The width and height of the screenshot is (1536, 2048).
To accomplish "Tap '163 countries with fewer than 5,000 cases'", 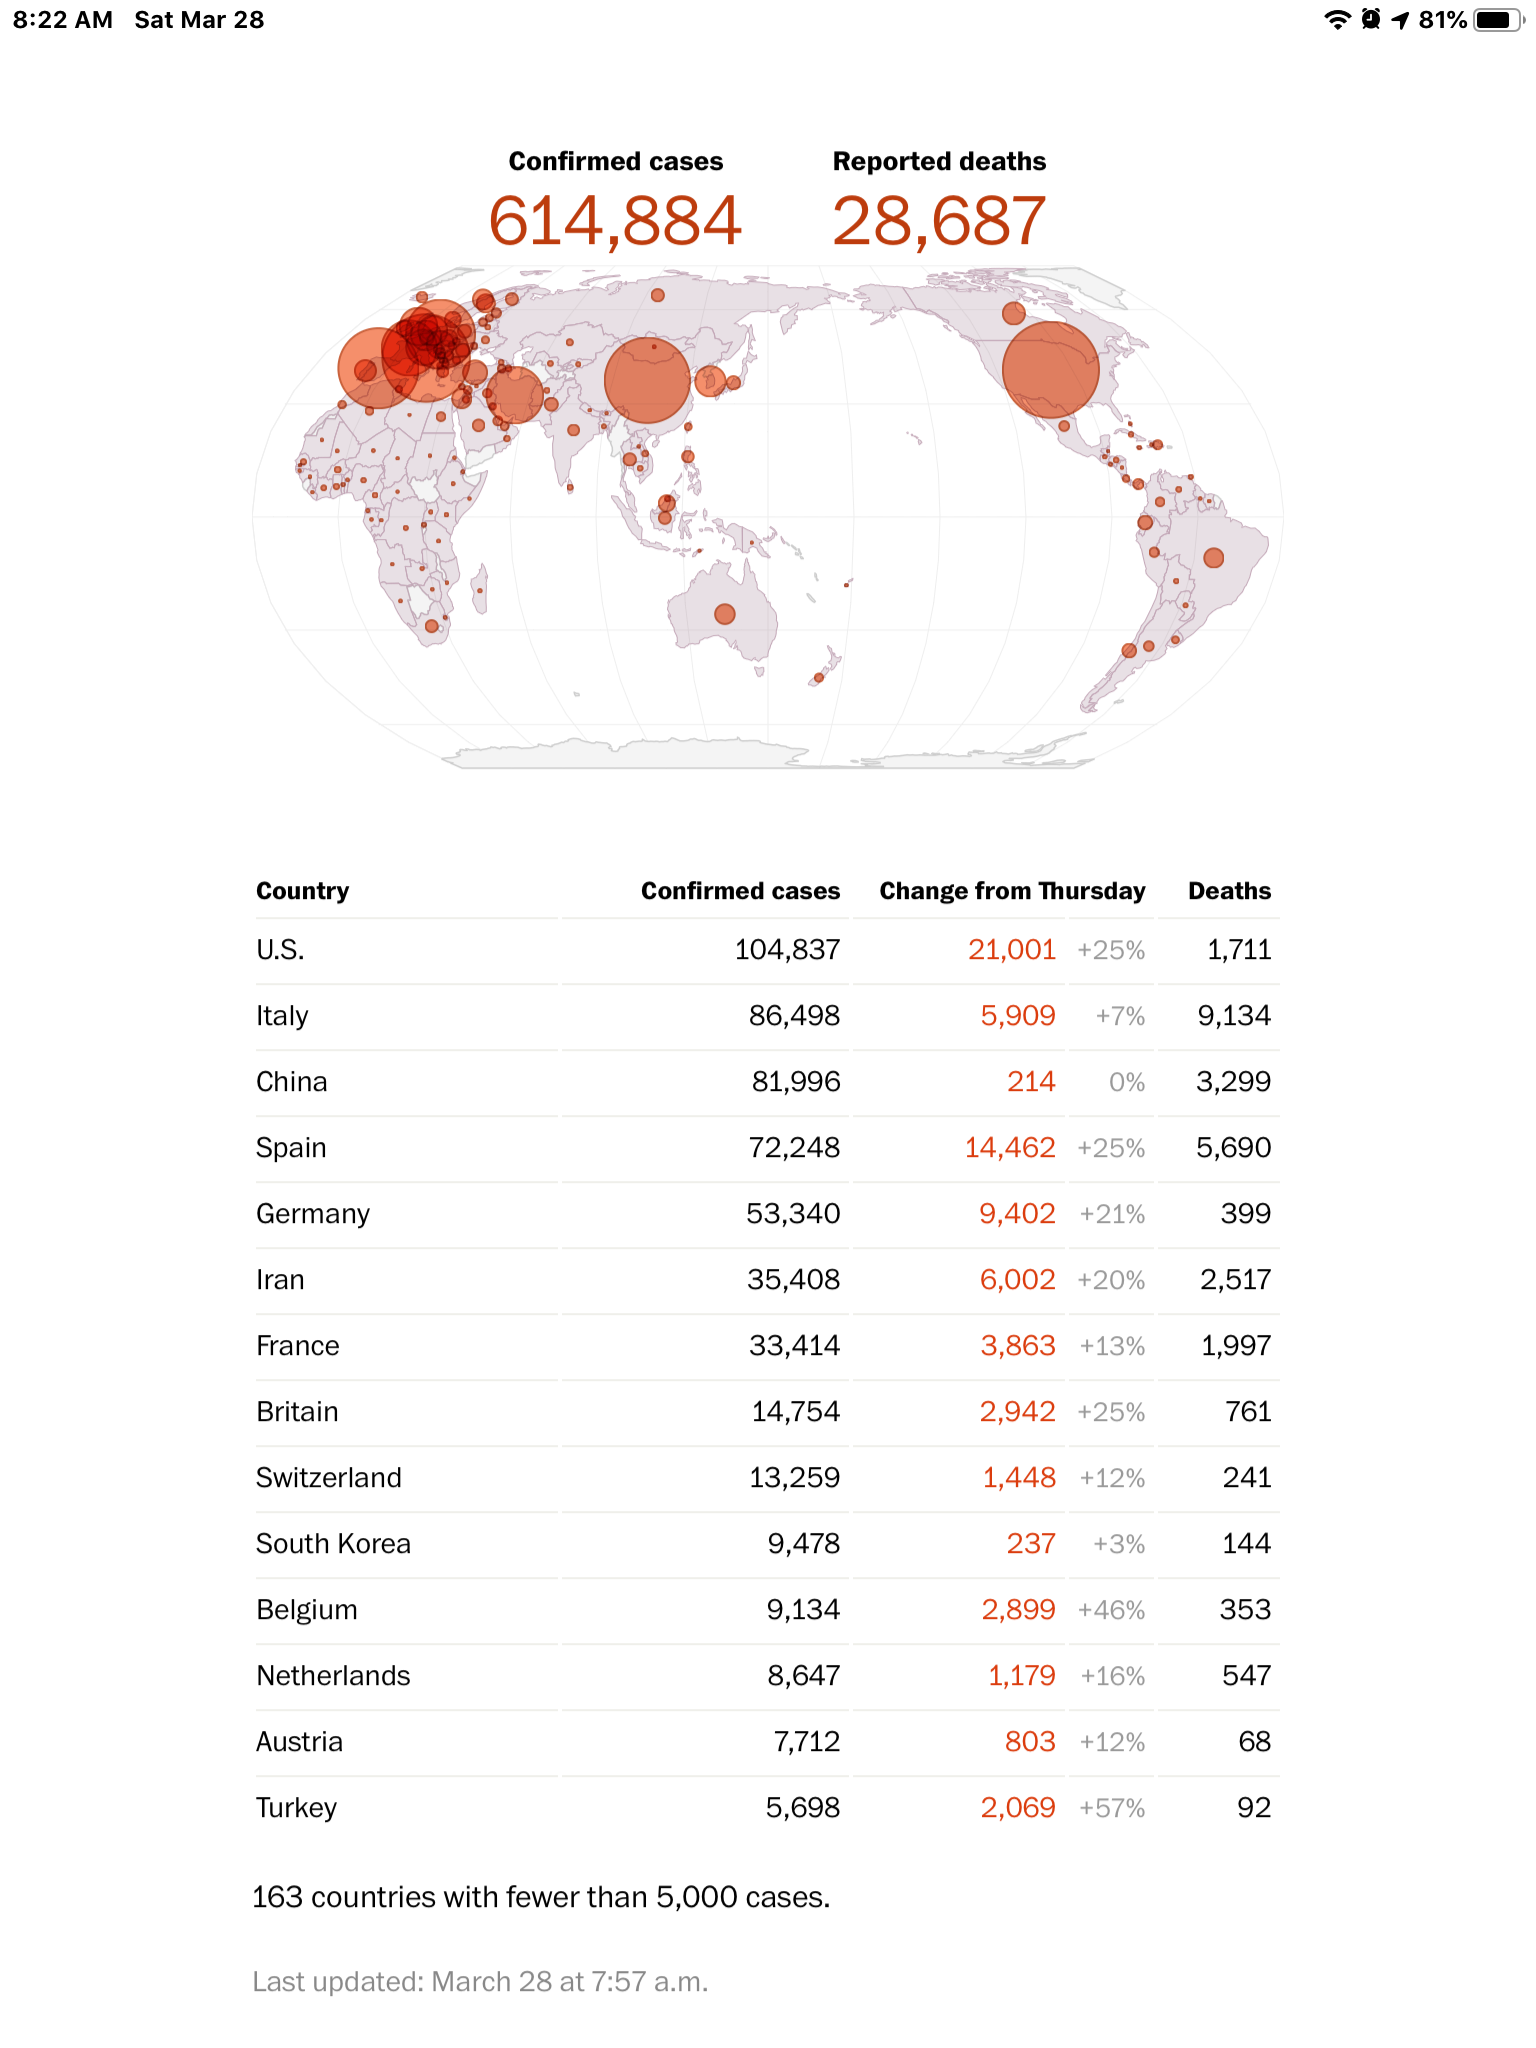I will 541,1897.
